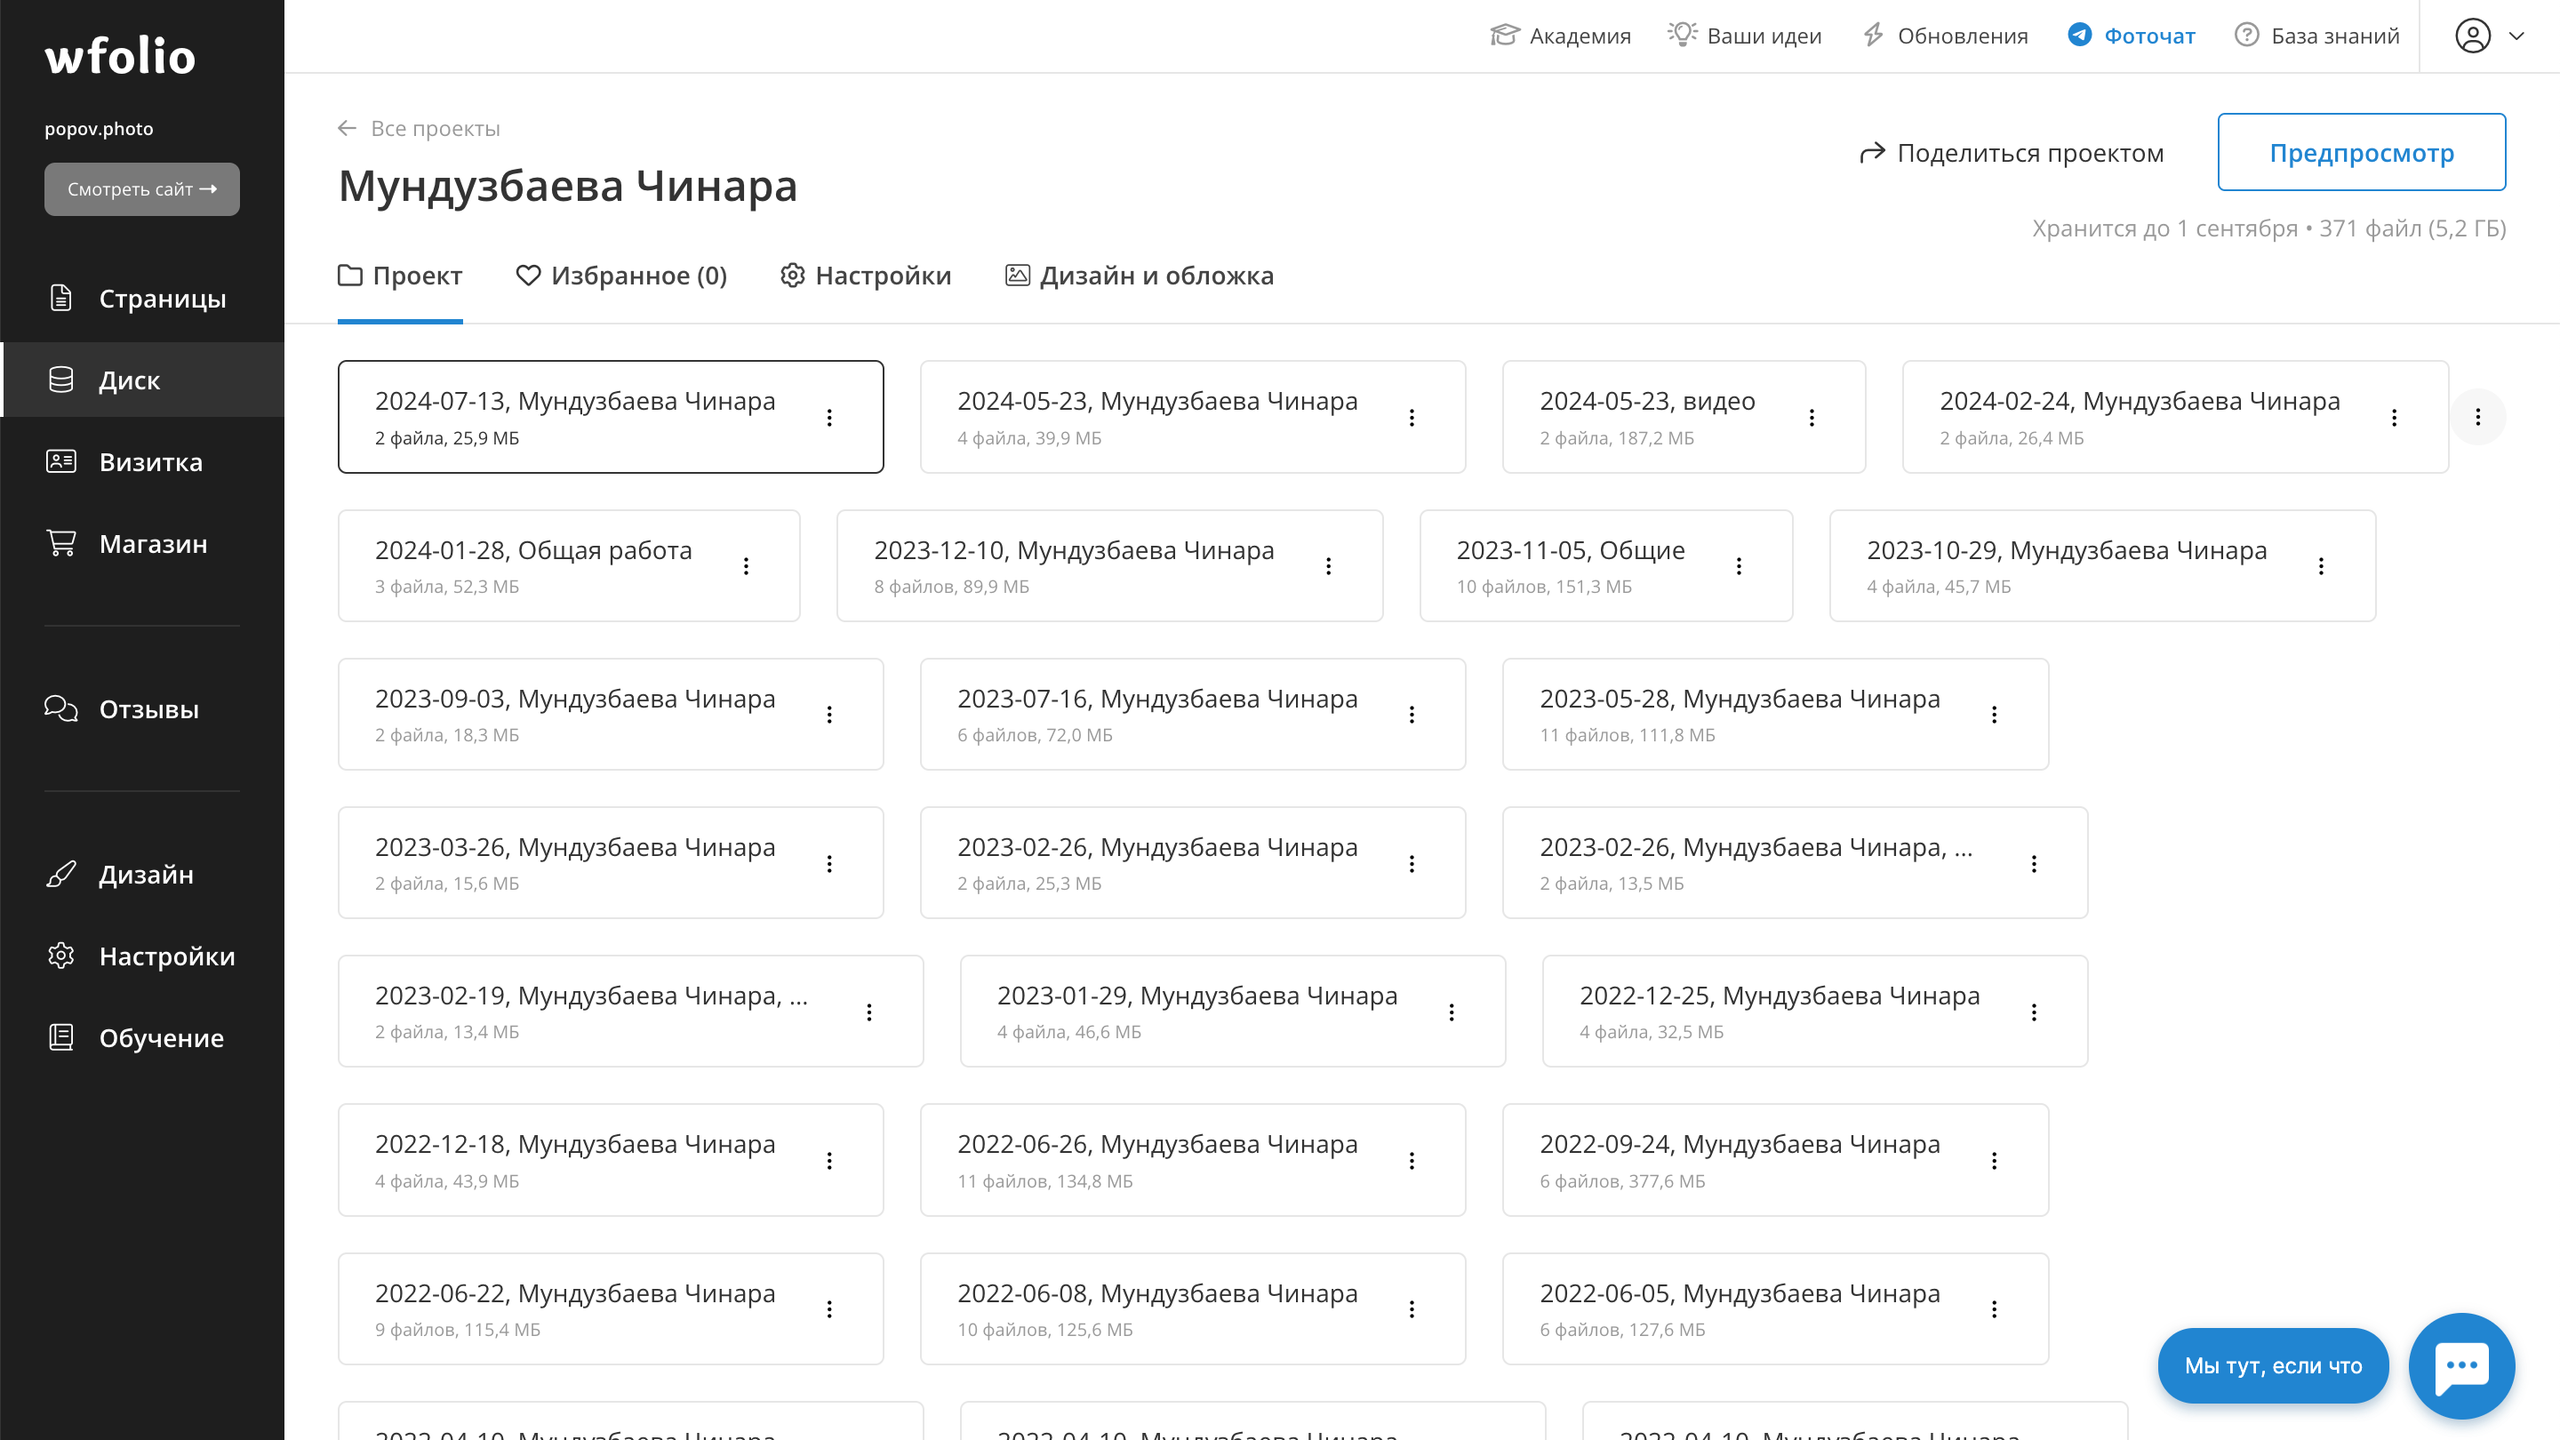
Task: Open the chat bubble support widget
Action: pyautogui.click(x=2461, y=1365)
